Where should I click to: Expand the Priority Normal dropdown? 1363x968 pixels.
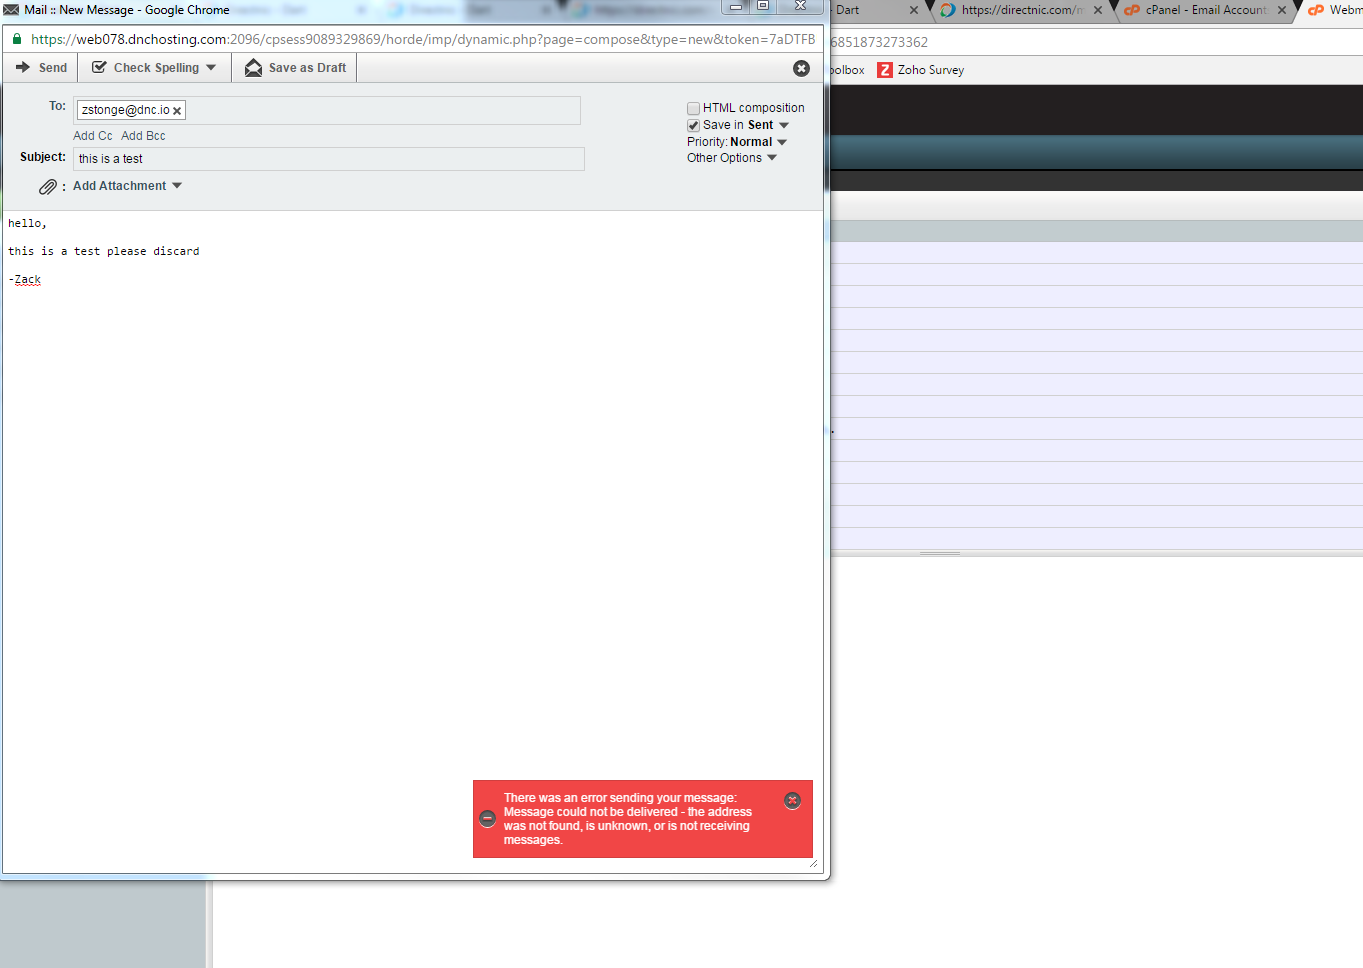(782, 142)
